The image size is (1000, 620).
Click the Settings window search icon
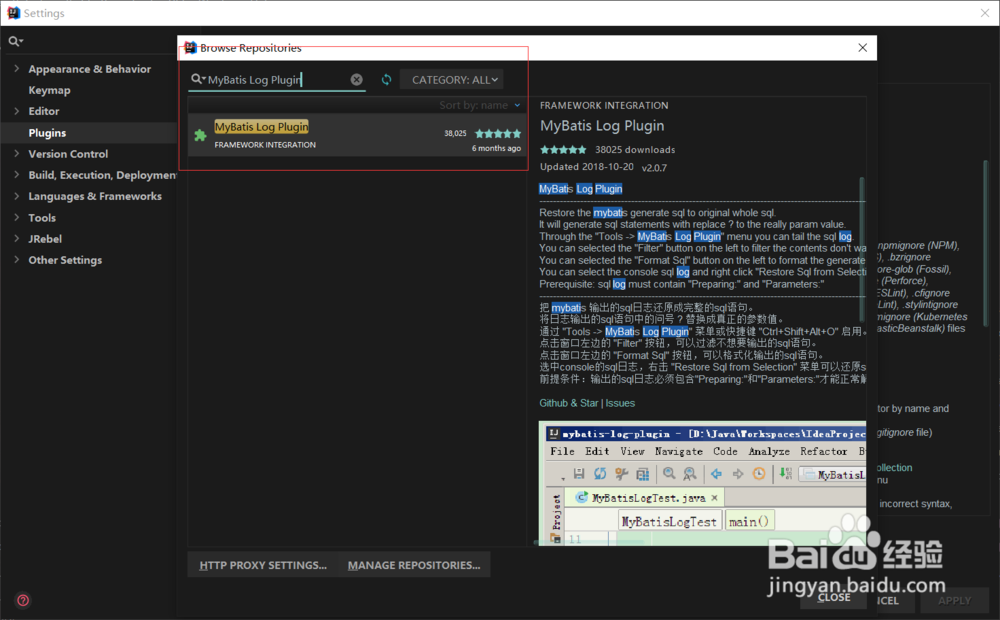(15, 41)
